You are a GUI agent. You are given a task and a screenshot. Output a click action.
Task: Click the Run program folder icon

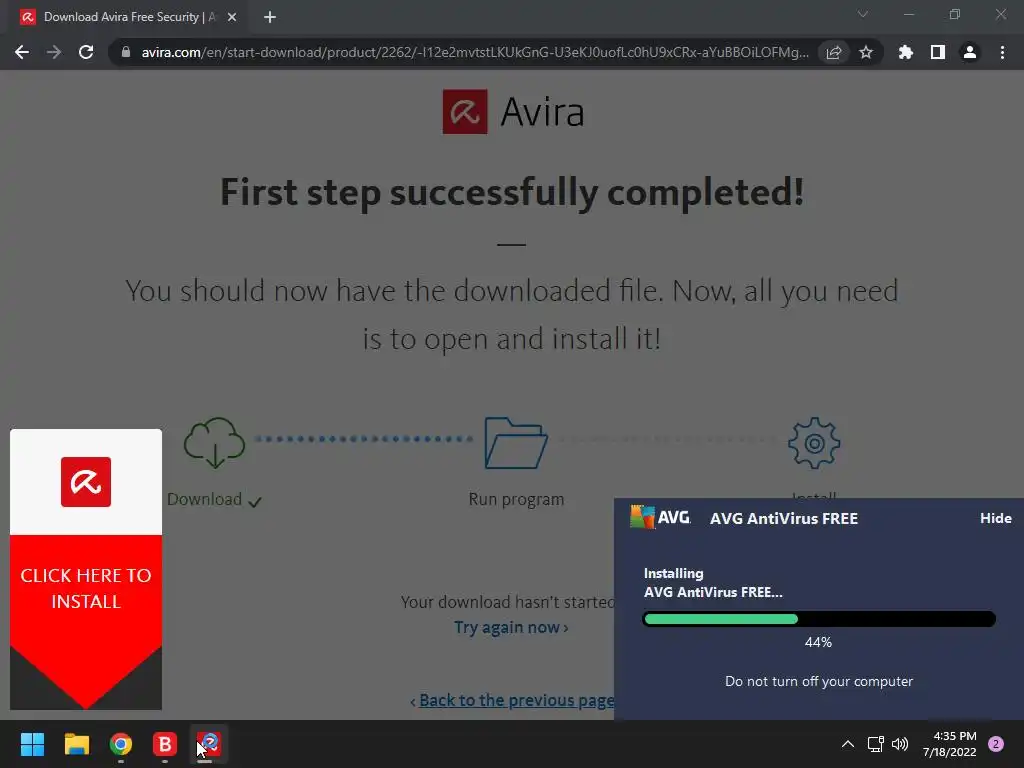pos(516,443)
